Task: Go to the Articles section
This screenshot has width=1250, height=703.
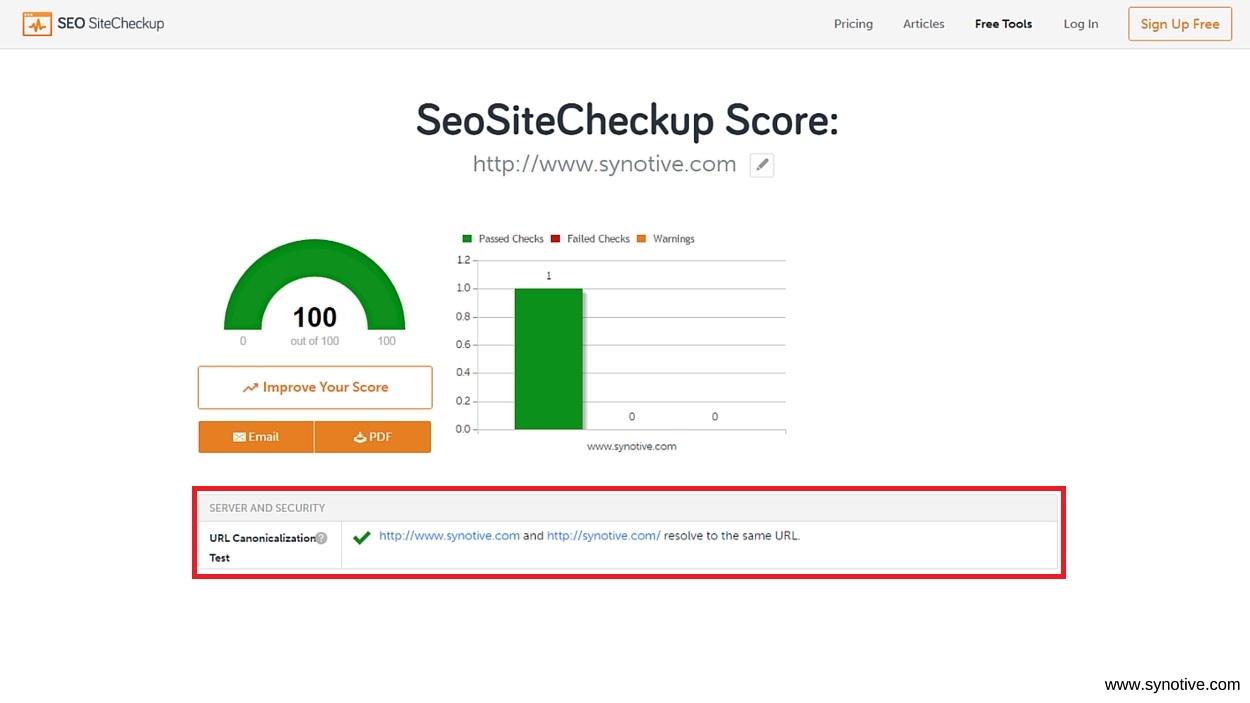Action: pyautogui.click(x=924, y=24)
